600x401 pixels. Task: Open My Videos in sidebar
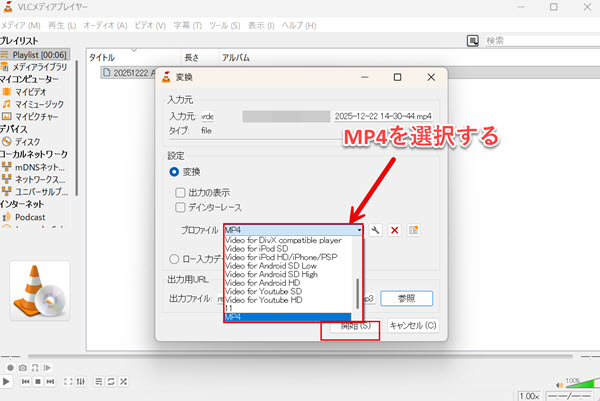tap(31, 92)
